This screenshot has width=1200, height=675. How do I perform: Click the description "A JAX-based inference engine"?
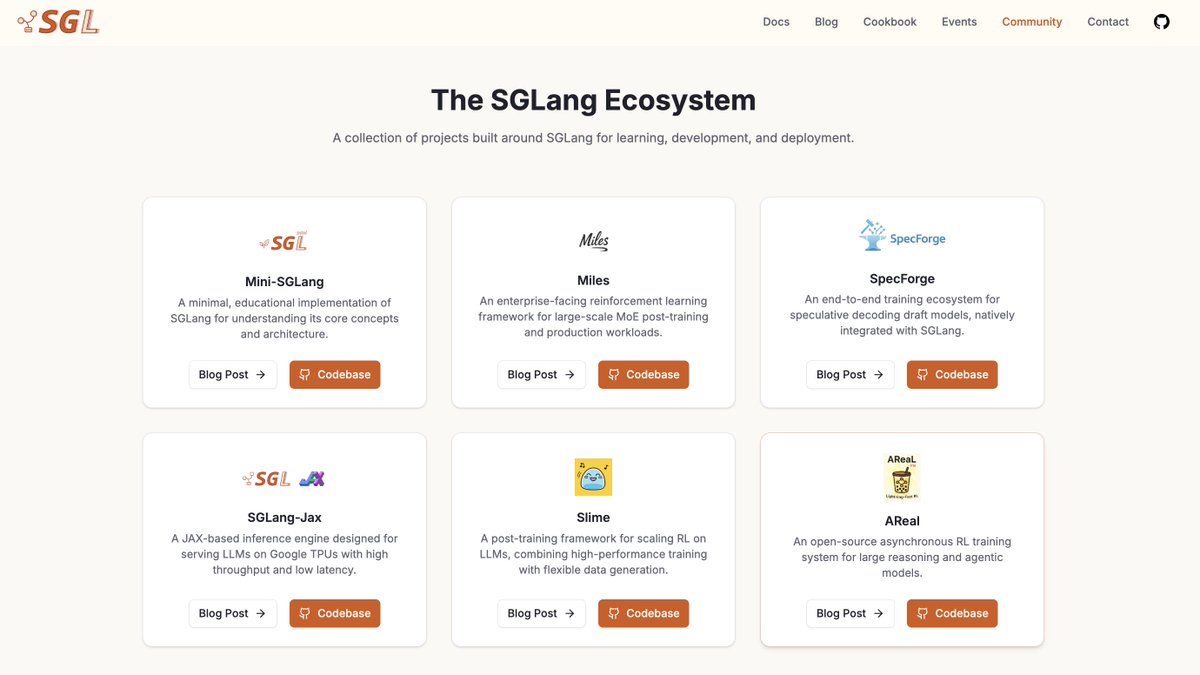point(284,554)
